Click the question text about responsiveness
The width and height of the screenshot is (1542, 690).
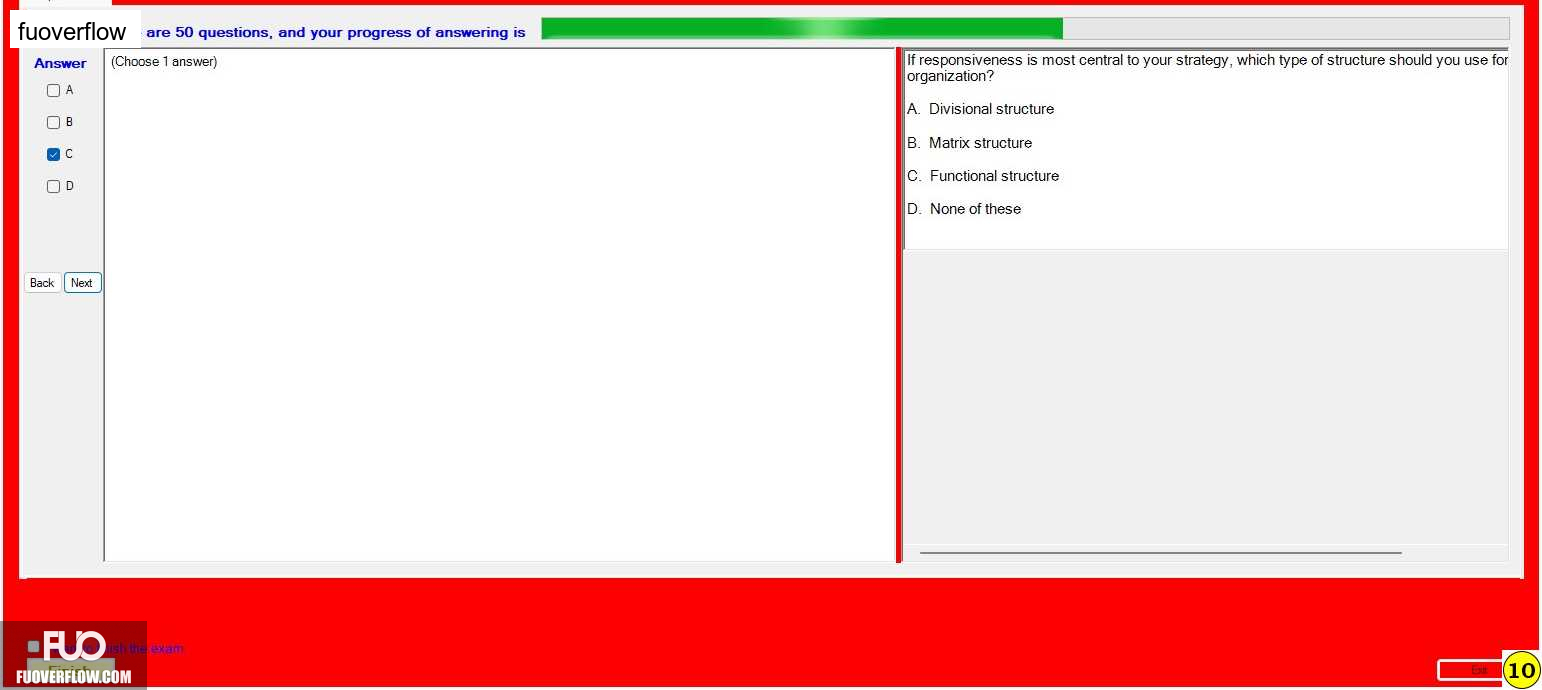1207,68
